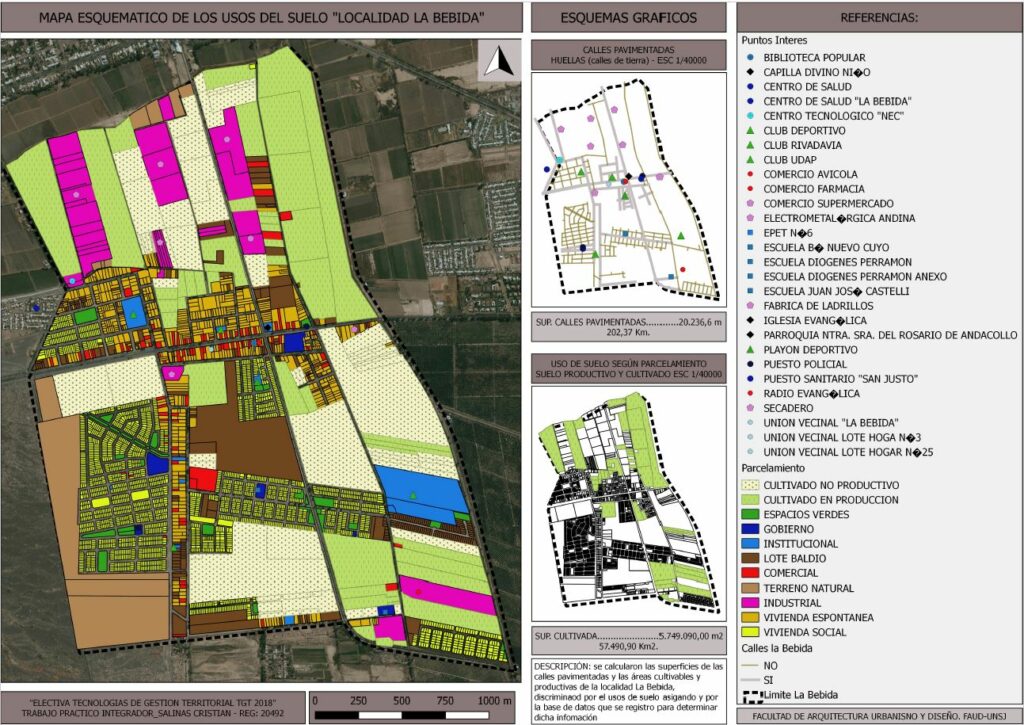Click the ESCUELA JUAN JOSE CASTELLI square symbol
Viewport: 1024px width, 725px height.
click(750, 291)
